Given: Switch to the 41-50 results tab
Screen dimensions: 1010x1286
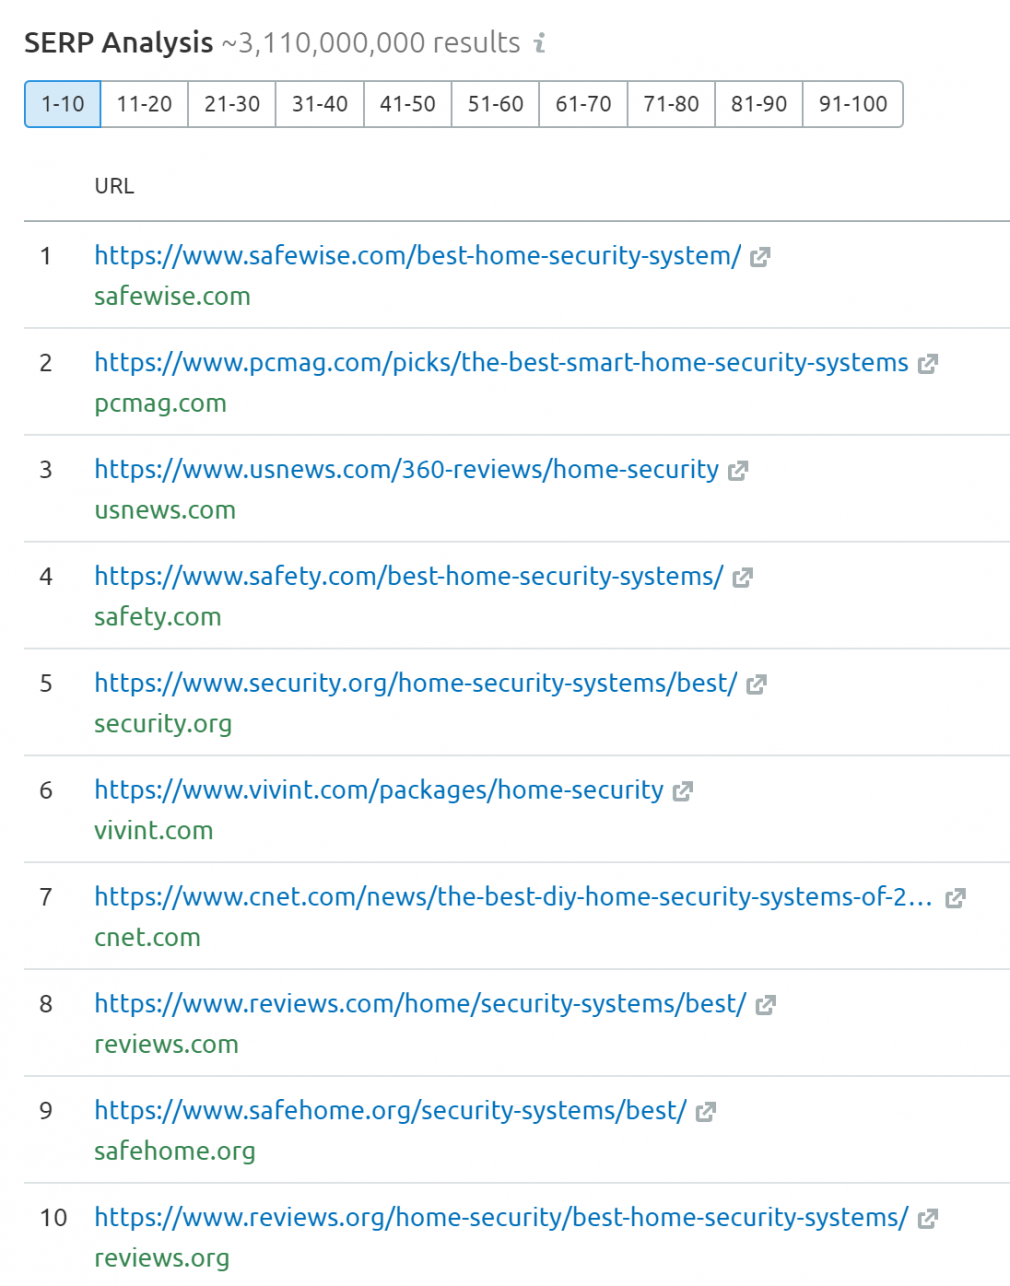Looking at the screenshot, I should 408,104.
